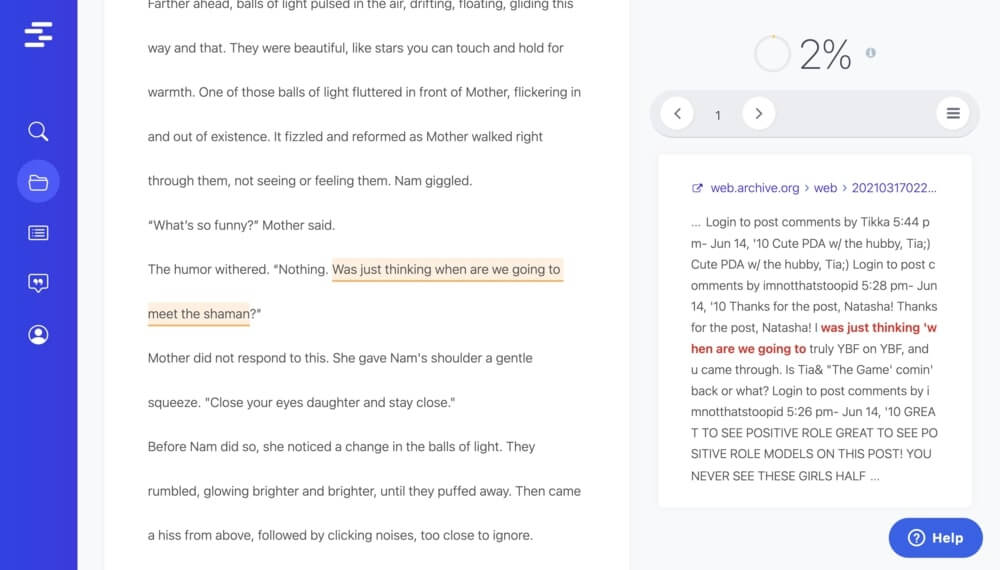
Task: Click the "web" breadcrumb segment of the source
Action: point(825,188)
